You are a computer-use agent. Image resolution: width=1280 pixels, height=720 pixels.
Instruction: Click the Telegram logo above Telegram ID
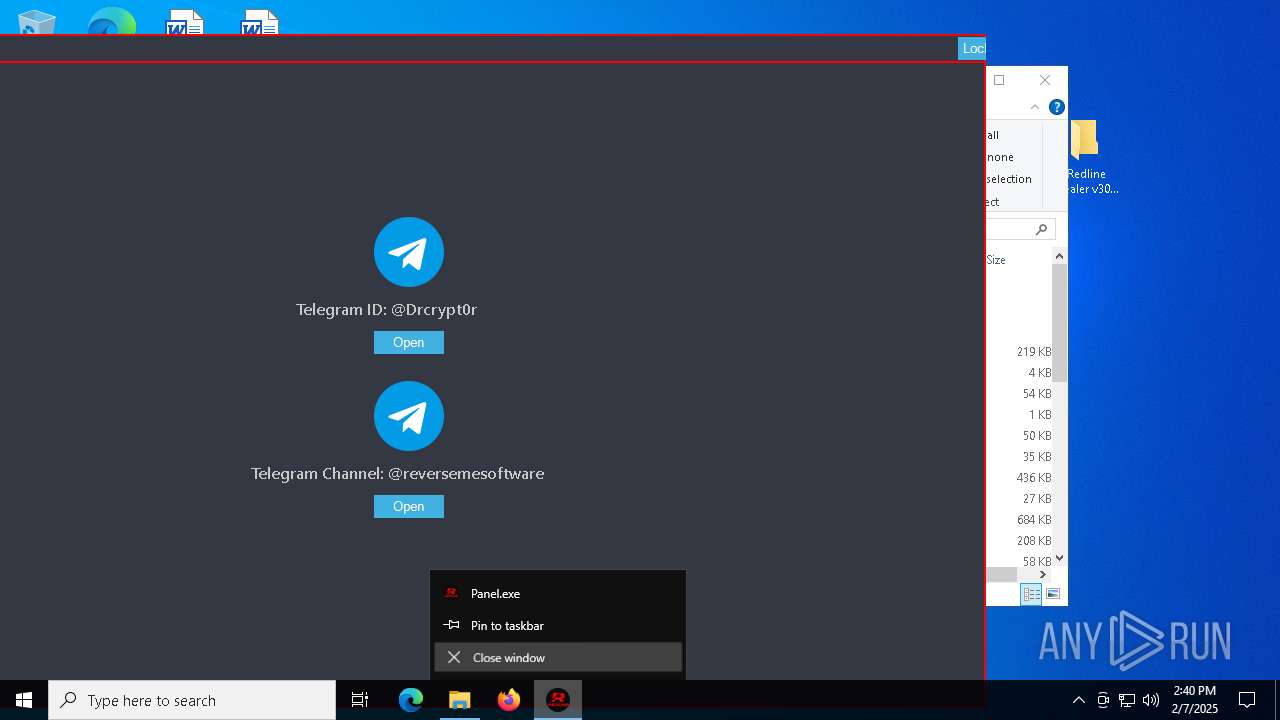tap(409, 252)
